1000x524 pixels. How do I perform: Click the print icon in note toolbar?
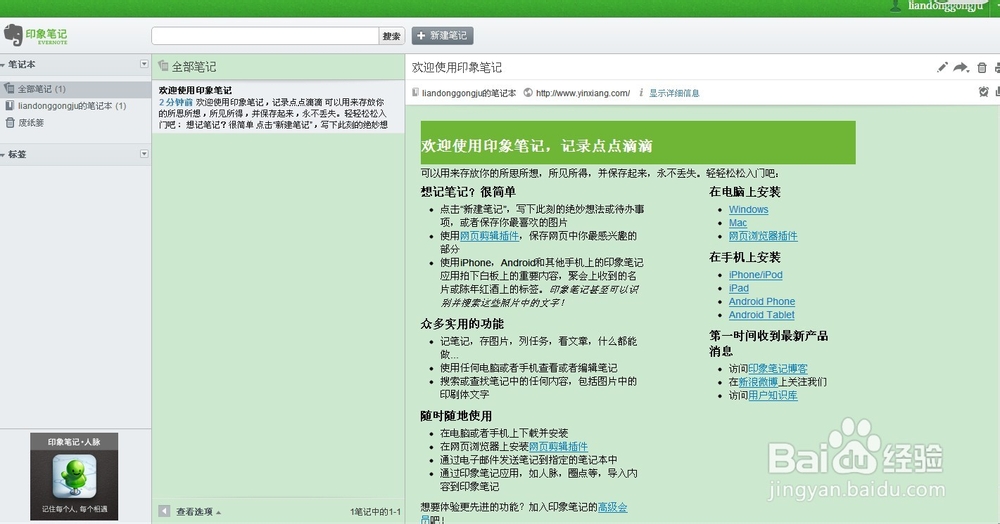pyautogui.click(x=997, y=68)
